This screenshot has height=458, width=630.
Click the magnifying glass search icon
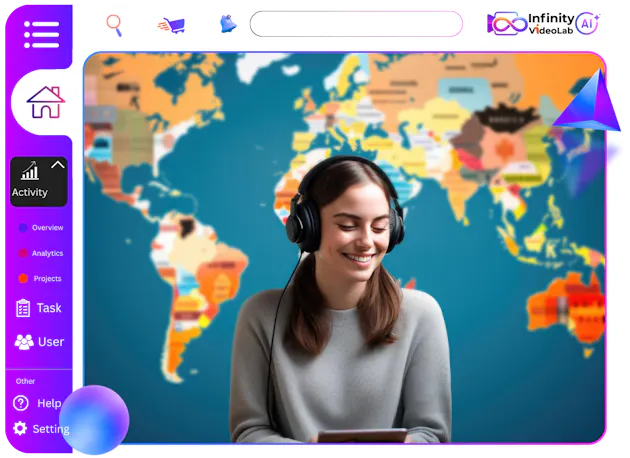tap(114, 24)
